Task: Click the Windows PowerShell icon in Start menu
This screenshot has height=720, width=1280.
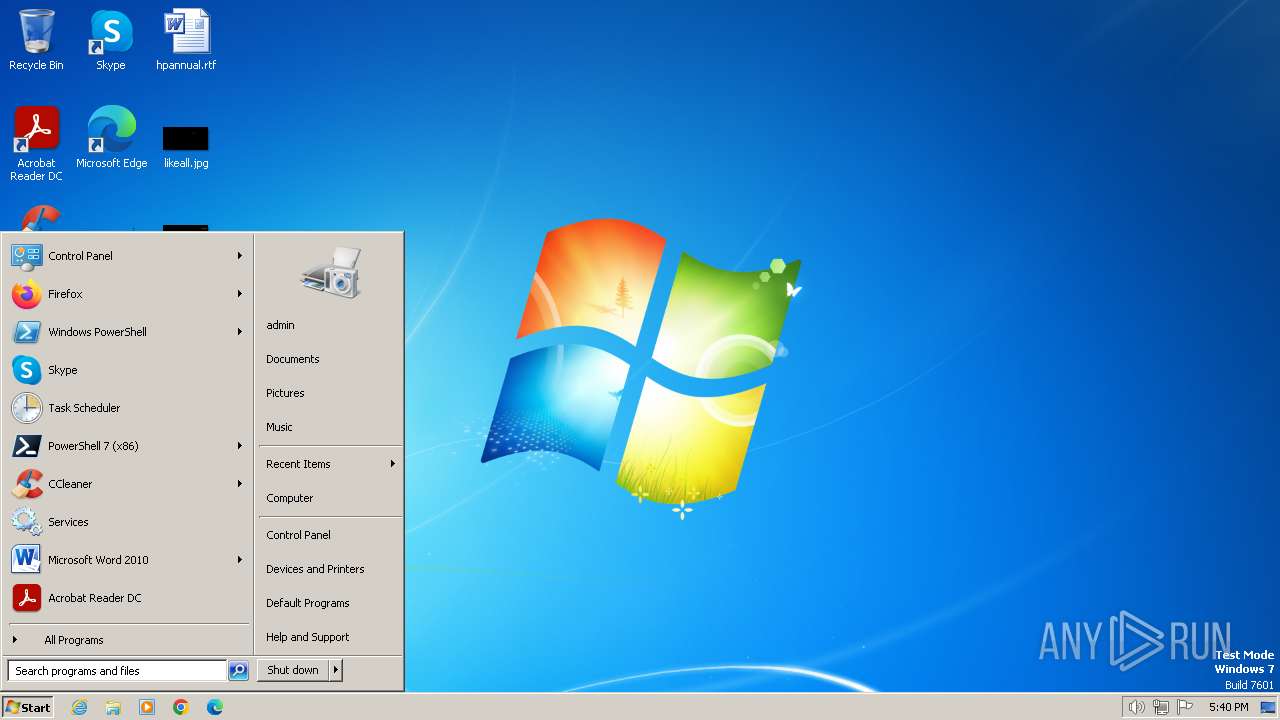Action: [x=26, y=332]
